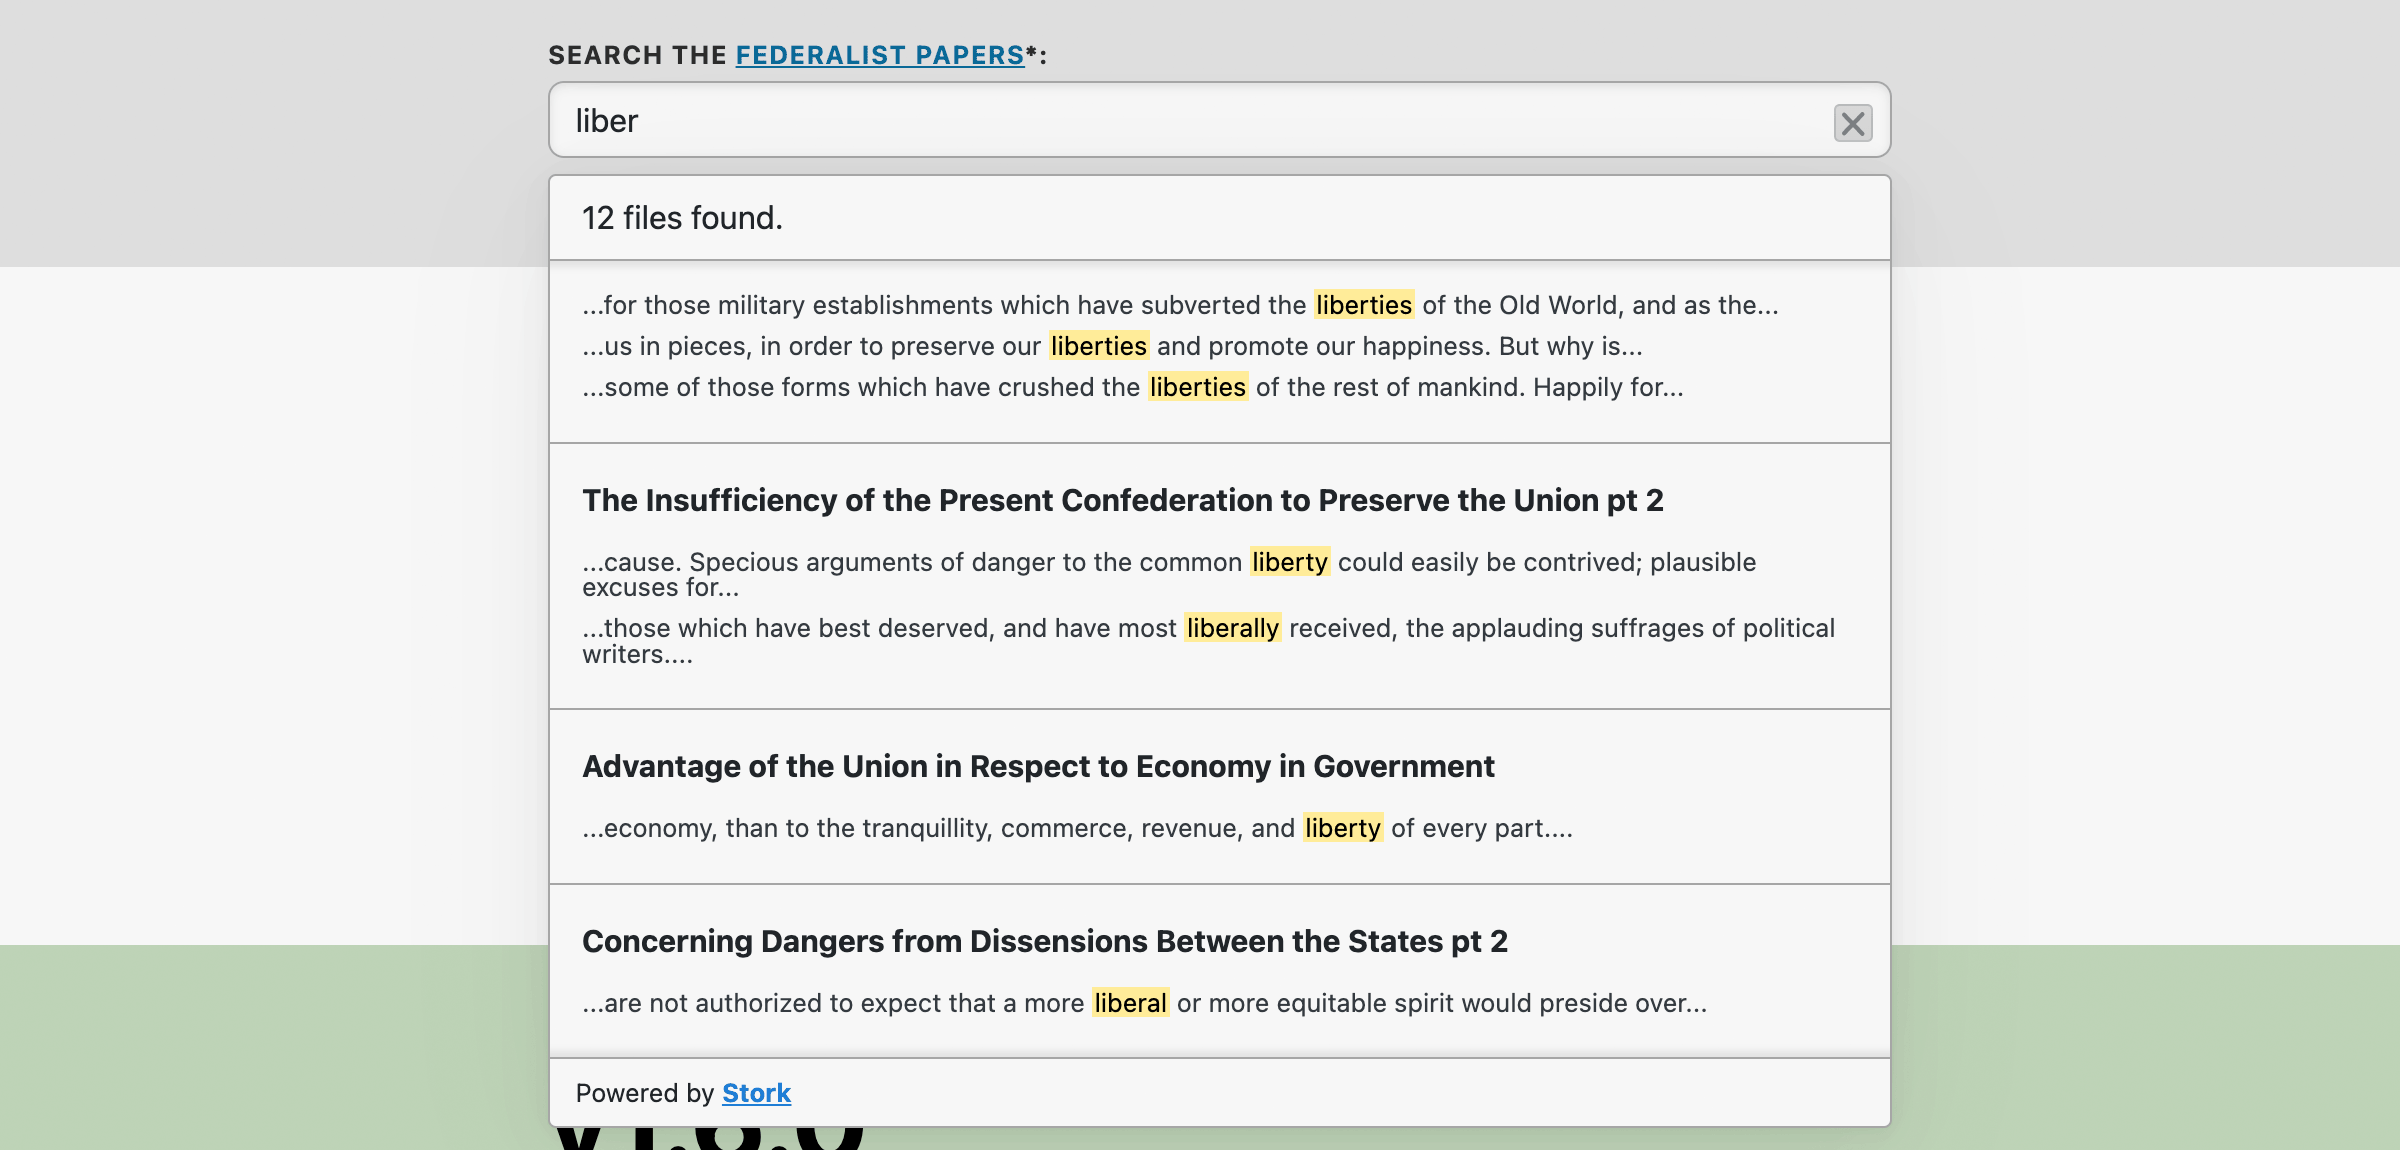Click the highlighted word 'liberties' in the first snippet
2400x1150 pixels.
click(1363, 305)
